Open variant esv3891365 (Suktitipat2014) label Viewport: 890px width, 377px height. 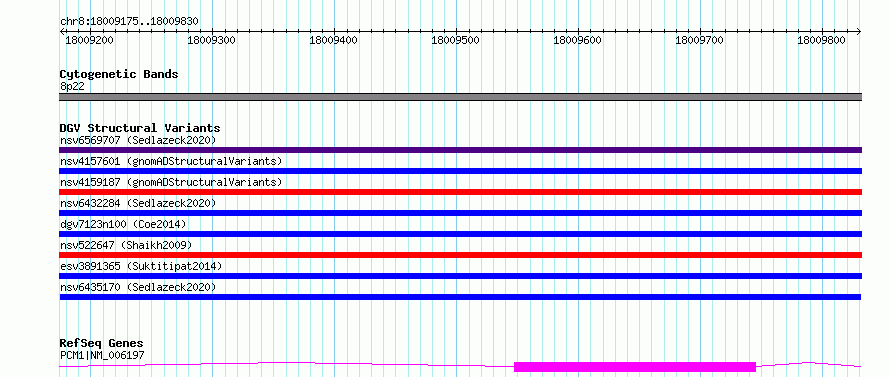[x=141, y=266]
